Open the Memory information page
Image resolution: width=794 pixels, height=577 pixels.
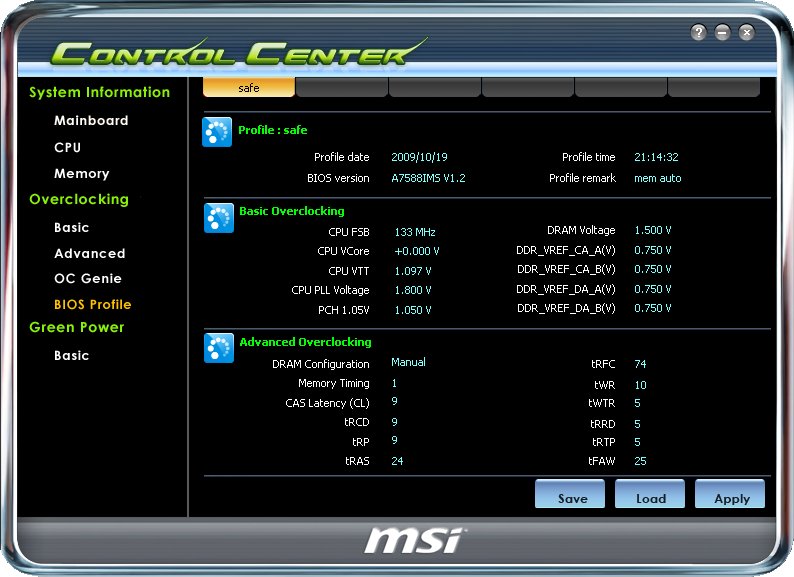[82, 174]
